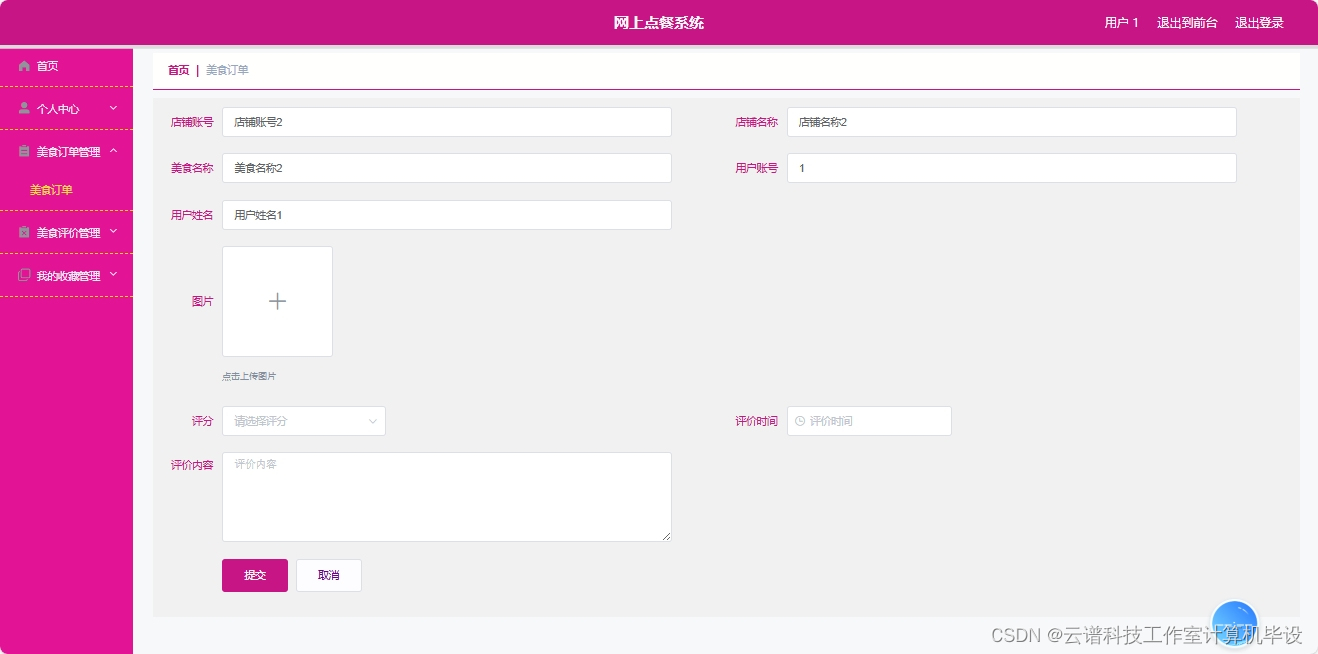Click the 取消 cancel button
Viewport: 1318px width, 654px height.
[329, 575]
